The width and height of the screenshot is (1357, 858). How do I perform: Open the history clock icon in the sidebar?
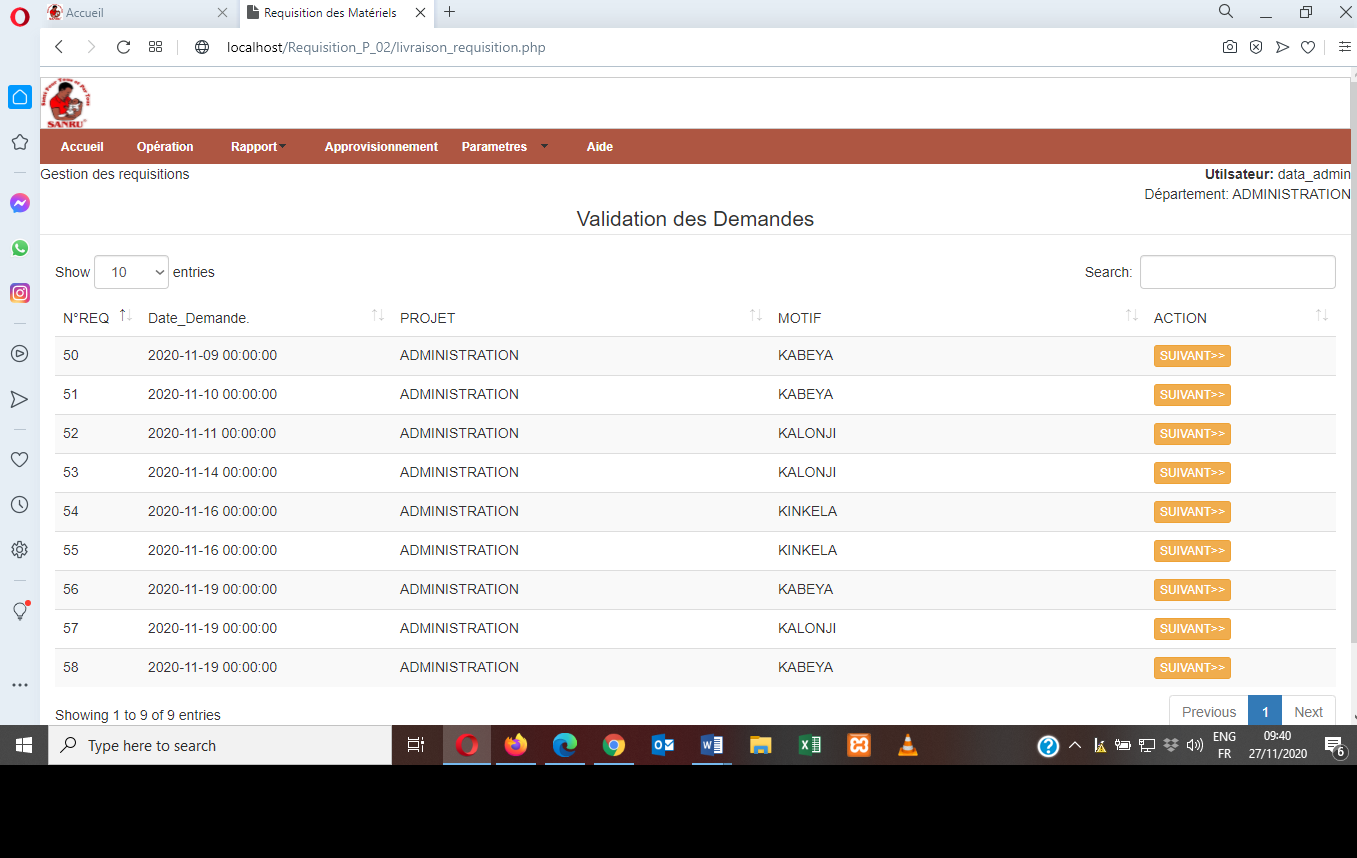click(x=19, y=505)
